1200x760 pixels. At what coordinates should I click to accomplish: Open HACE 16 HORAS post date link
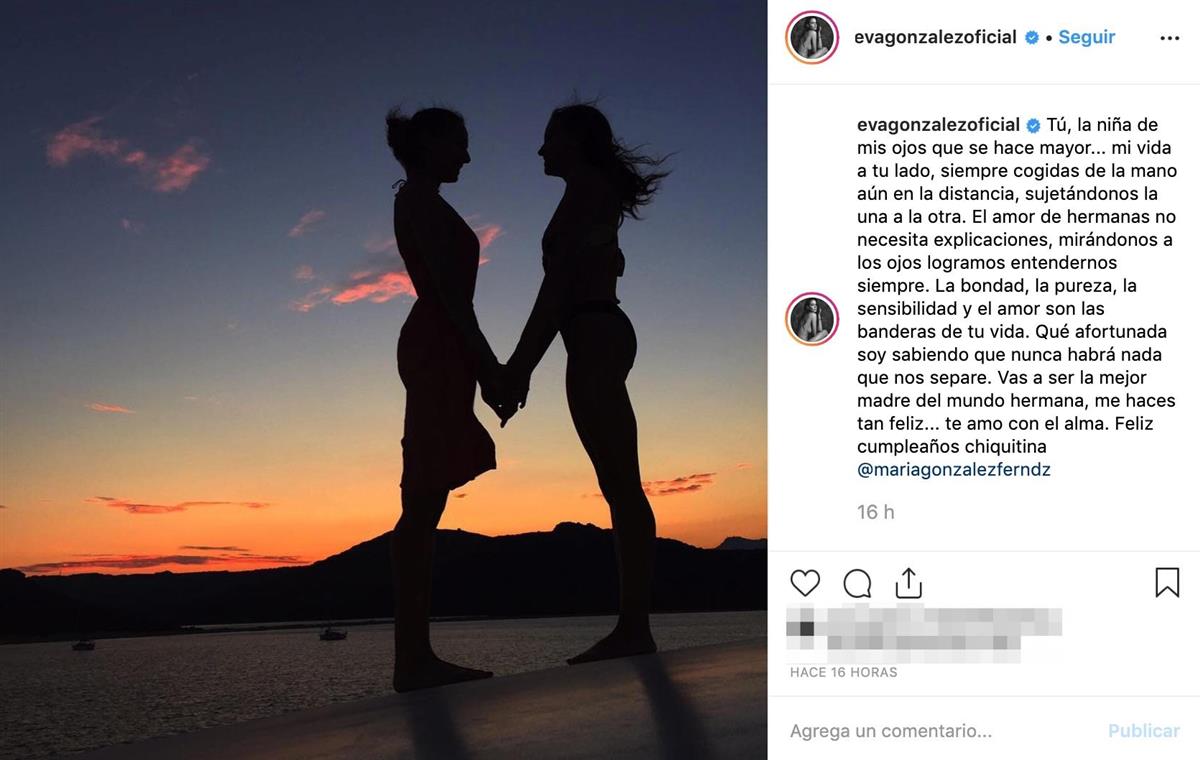point(844,673)
